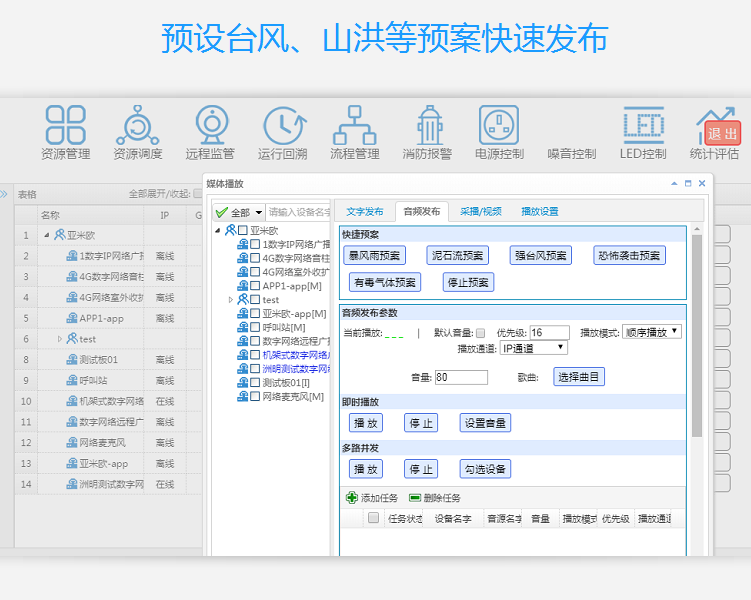Click the 消防报警 fire hydrant icon
751x600 pixels.
pyautogui.click(x=427, y=125)
